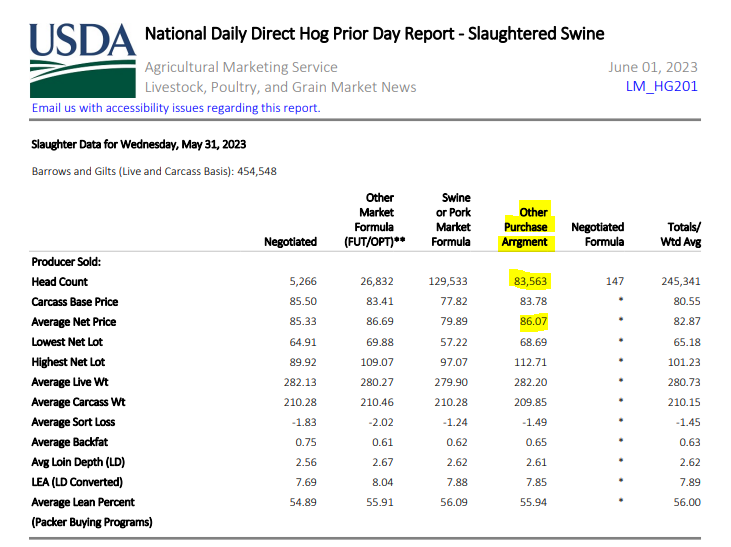Click Average Net Price total 82.87
The image size is (731, 547).
click(687, 321)
